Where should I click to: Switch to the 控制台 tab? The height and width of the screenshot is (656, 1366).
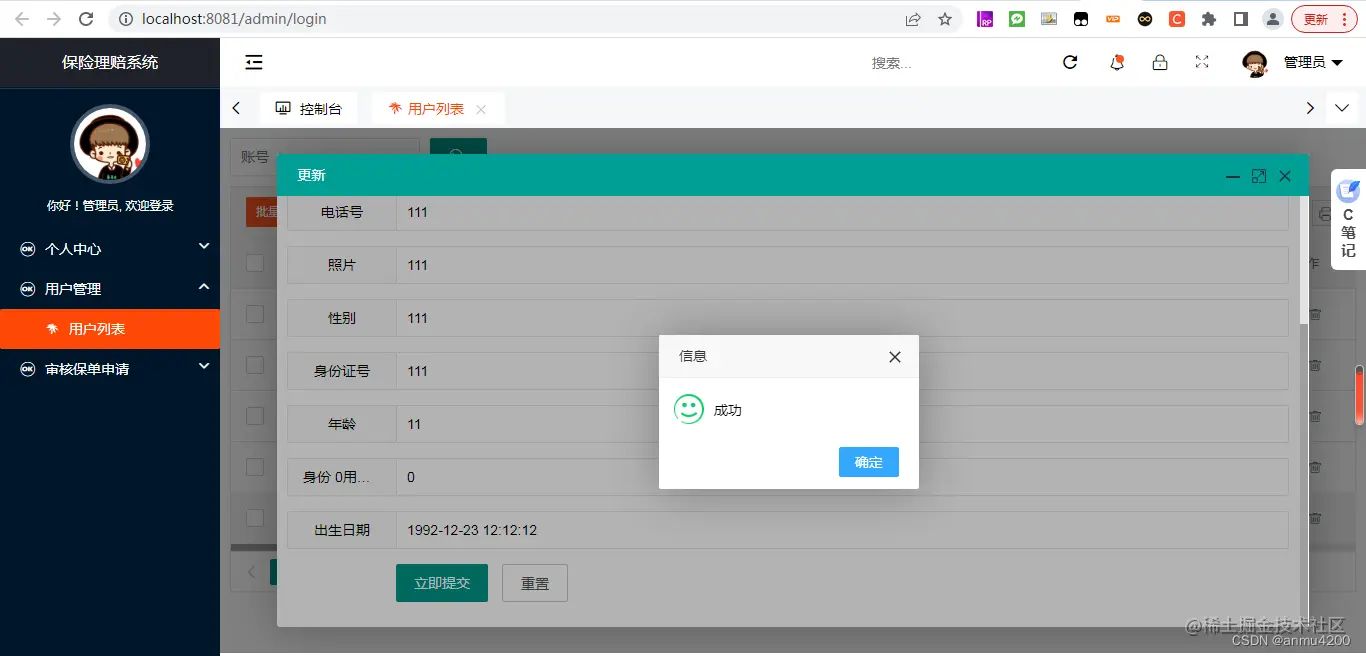(x=309, y=108)
